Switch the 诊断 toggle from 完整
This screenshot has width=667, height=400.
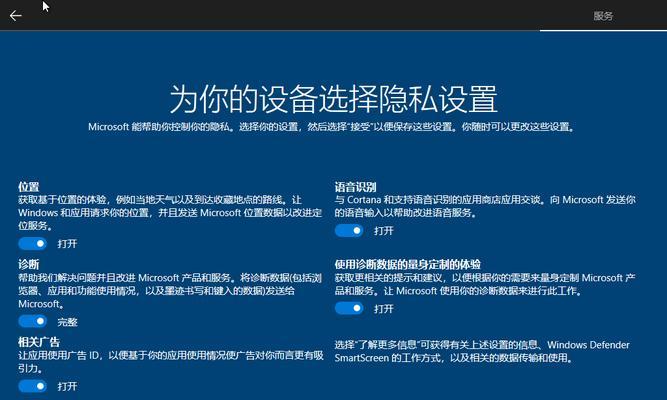coord(33,321)
